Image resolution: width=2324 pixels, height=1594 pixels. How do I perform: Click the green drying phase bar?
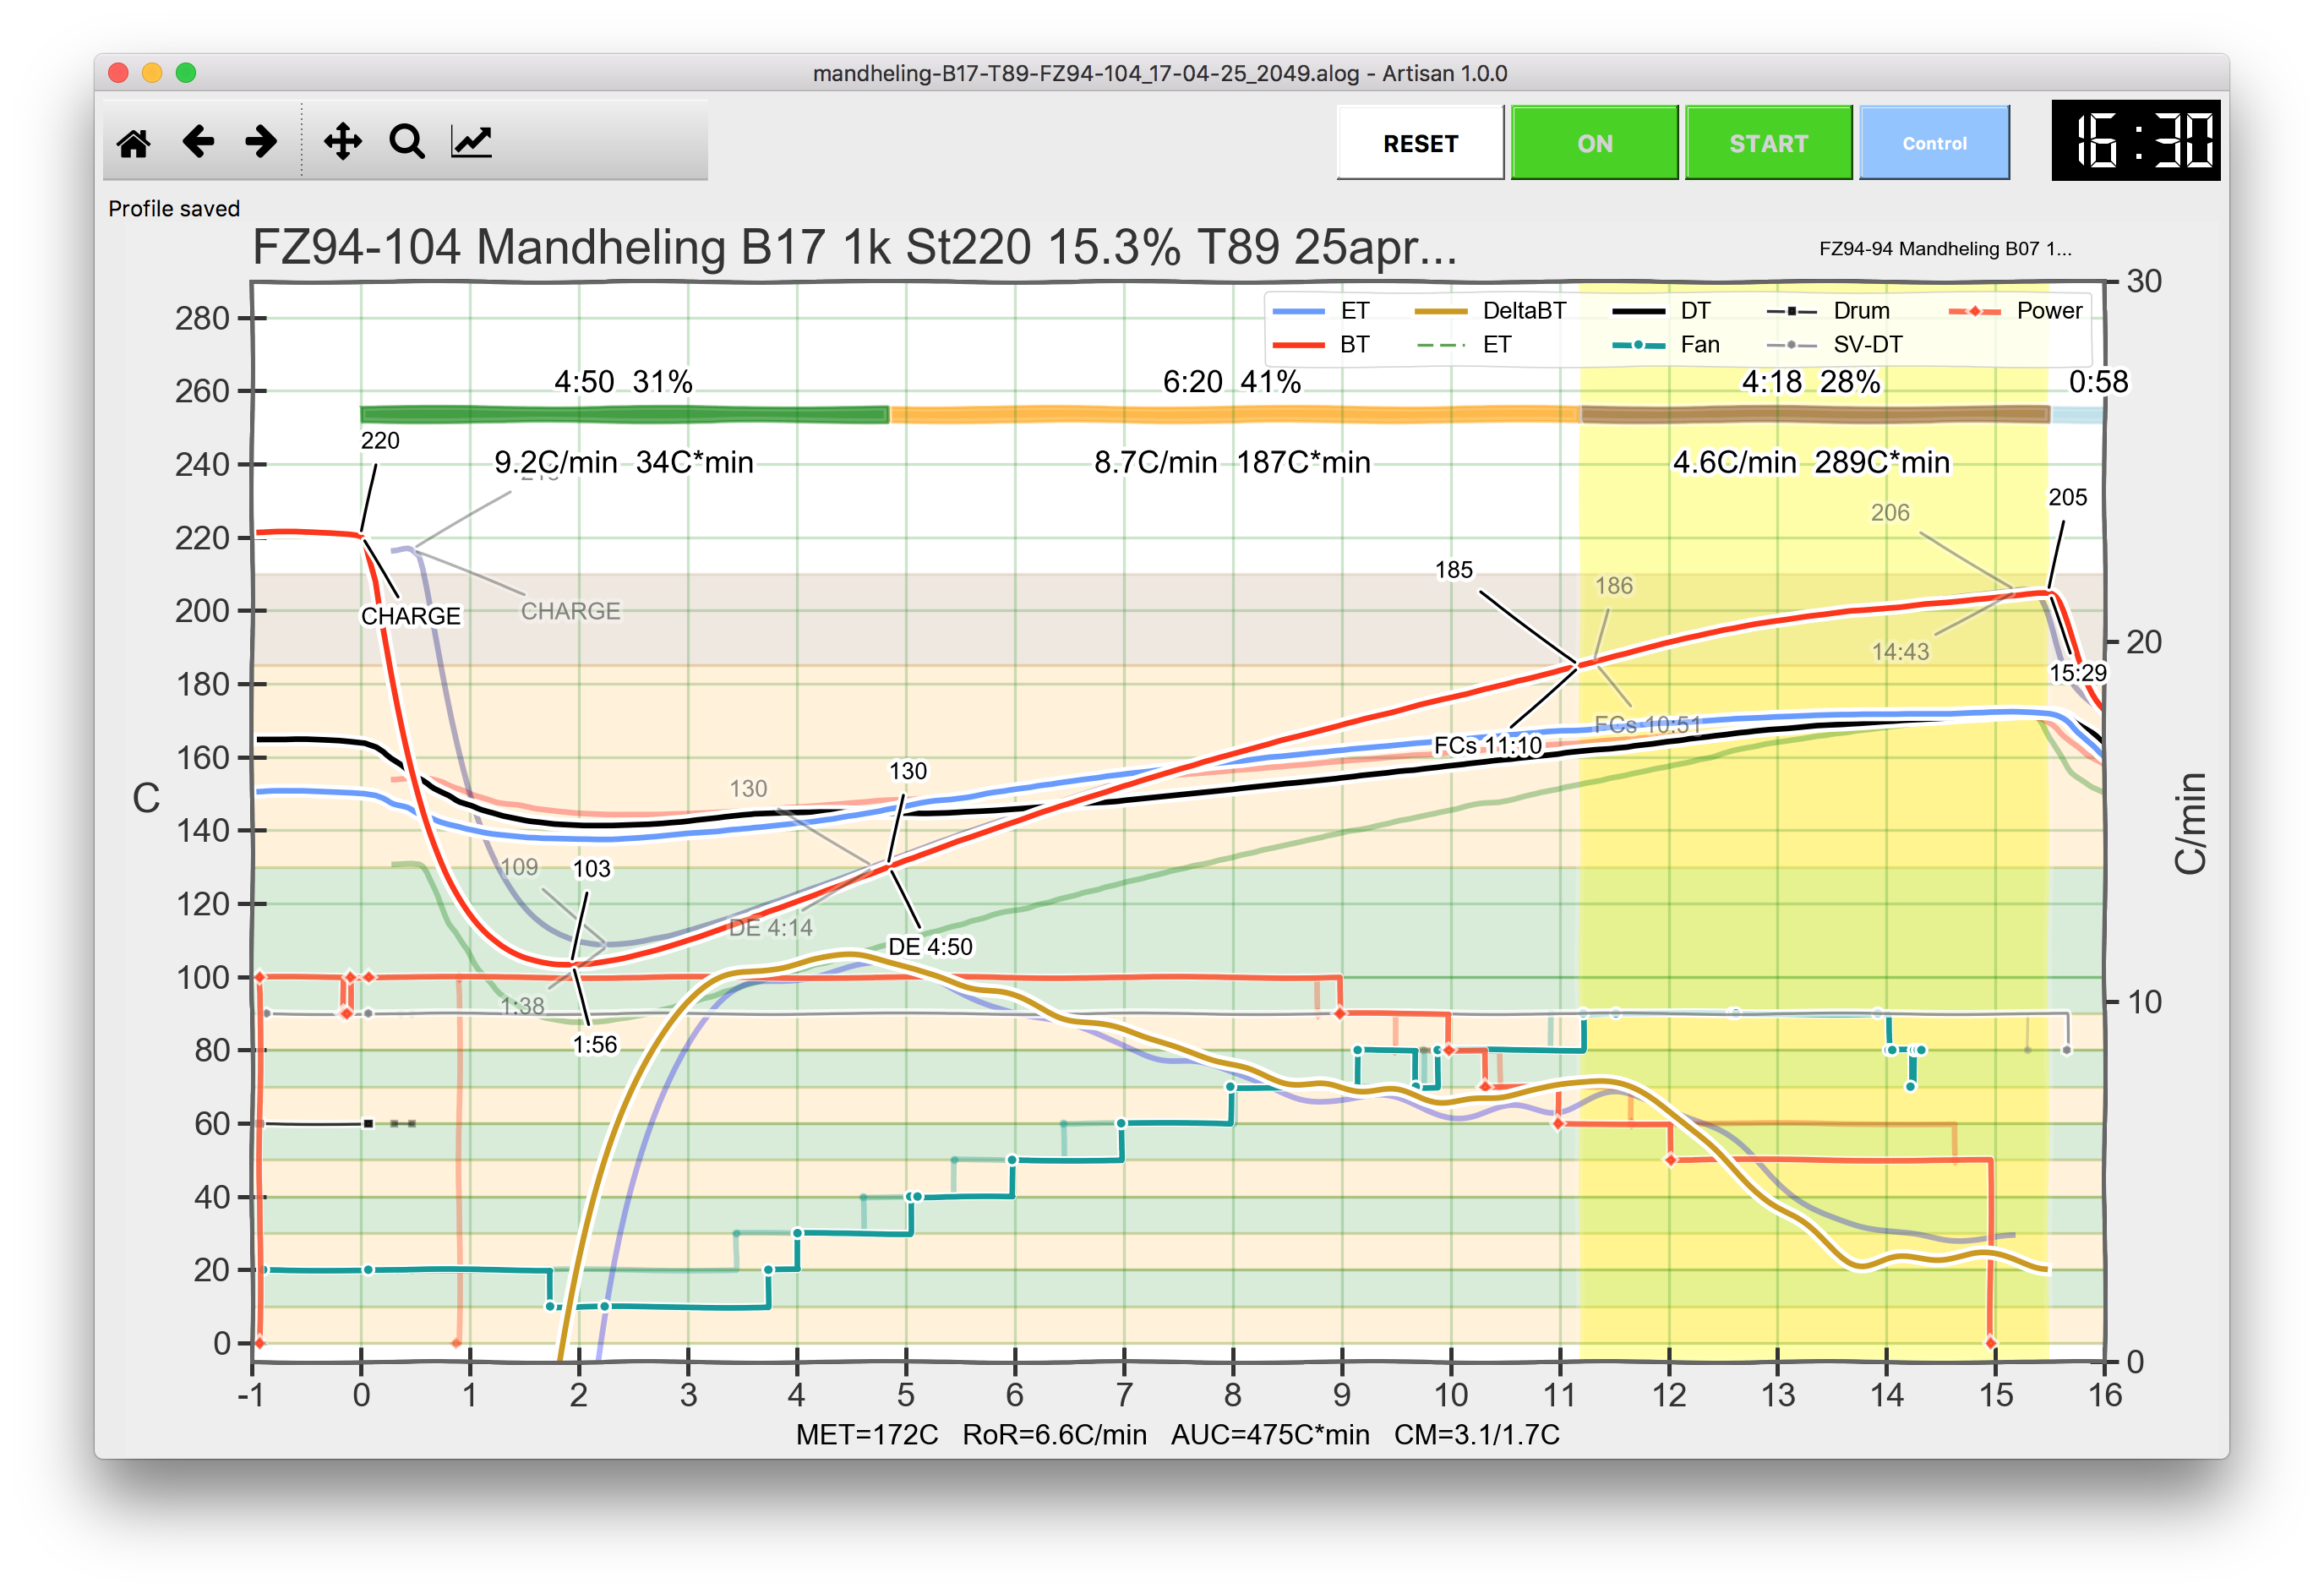click(x=624, y=414)
